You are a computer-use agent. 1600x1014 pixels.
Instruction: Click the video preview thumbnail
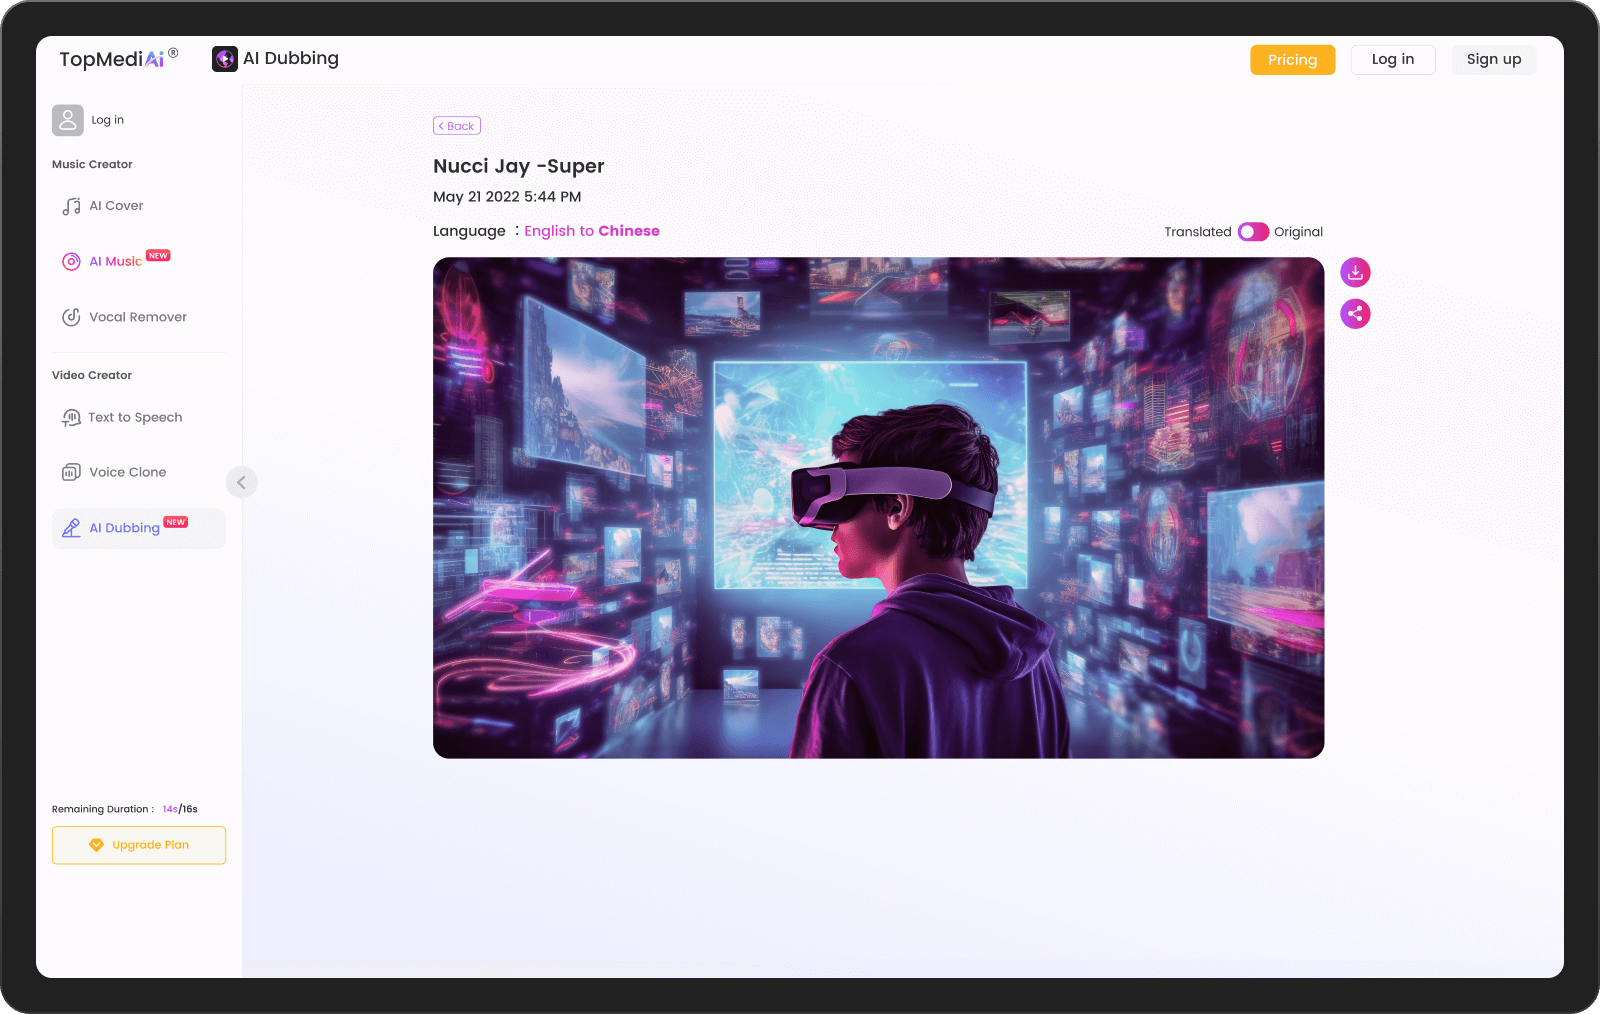tap(878, 508)
